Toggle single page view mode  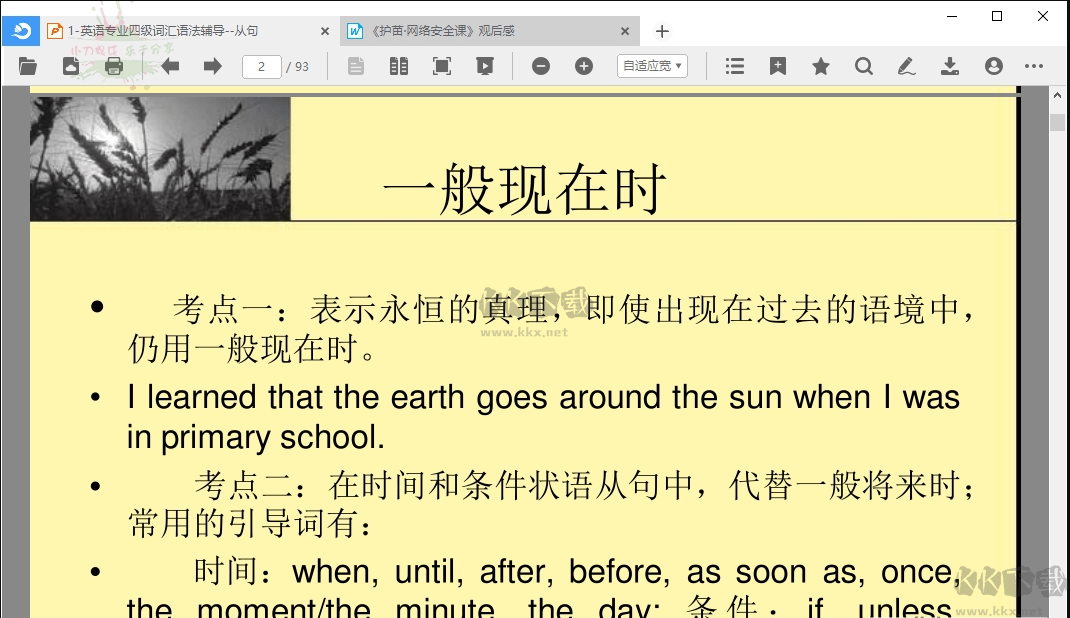tap(355, 65)
